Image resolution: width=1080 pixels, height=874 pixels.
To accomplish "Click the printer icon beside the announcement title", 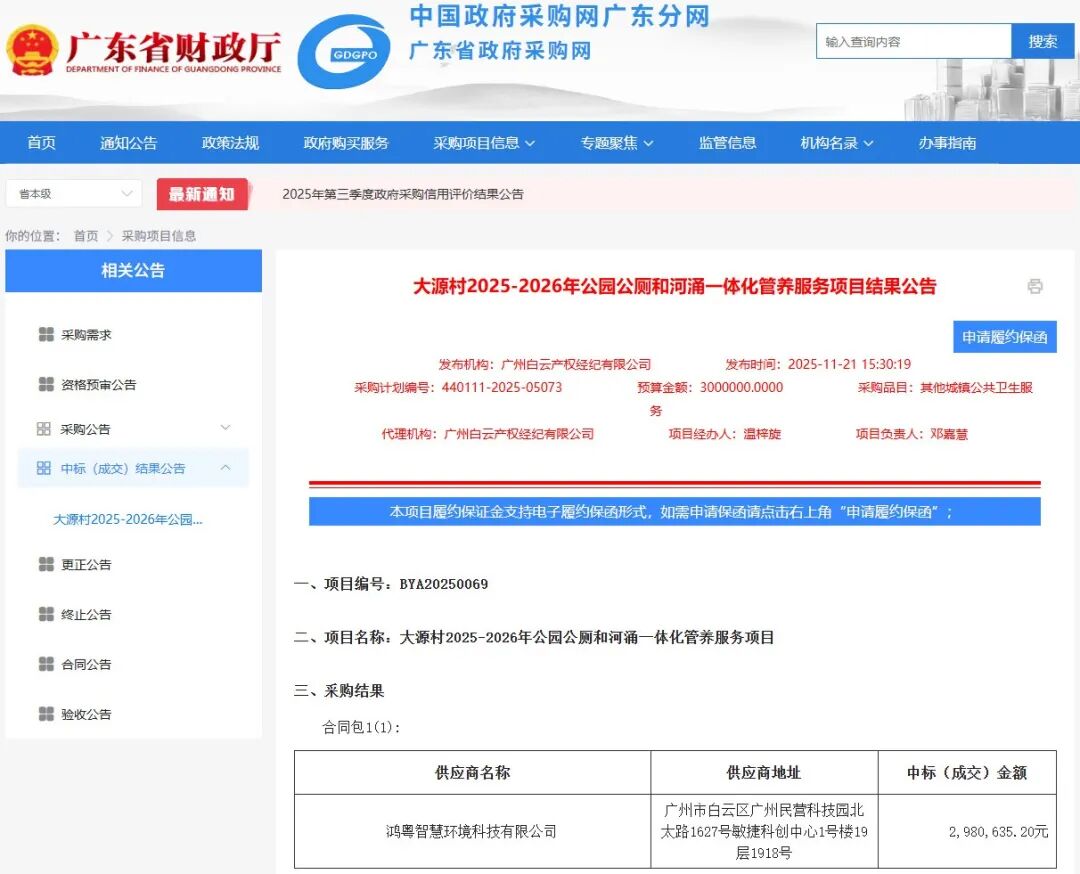I will point(1035,286).
